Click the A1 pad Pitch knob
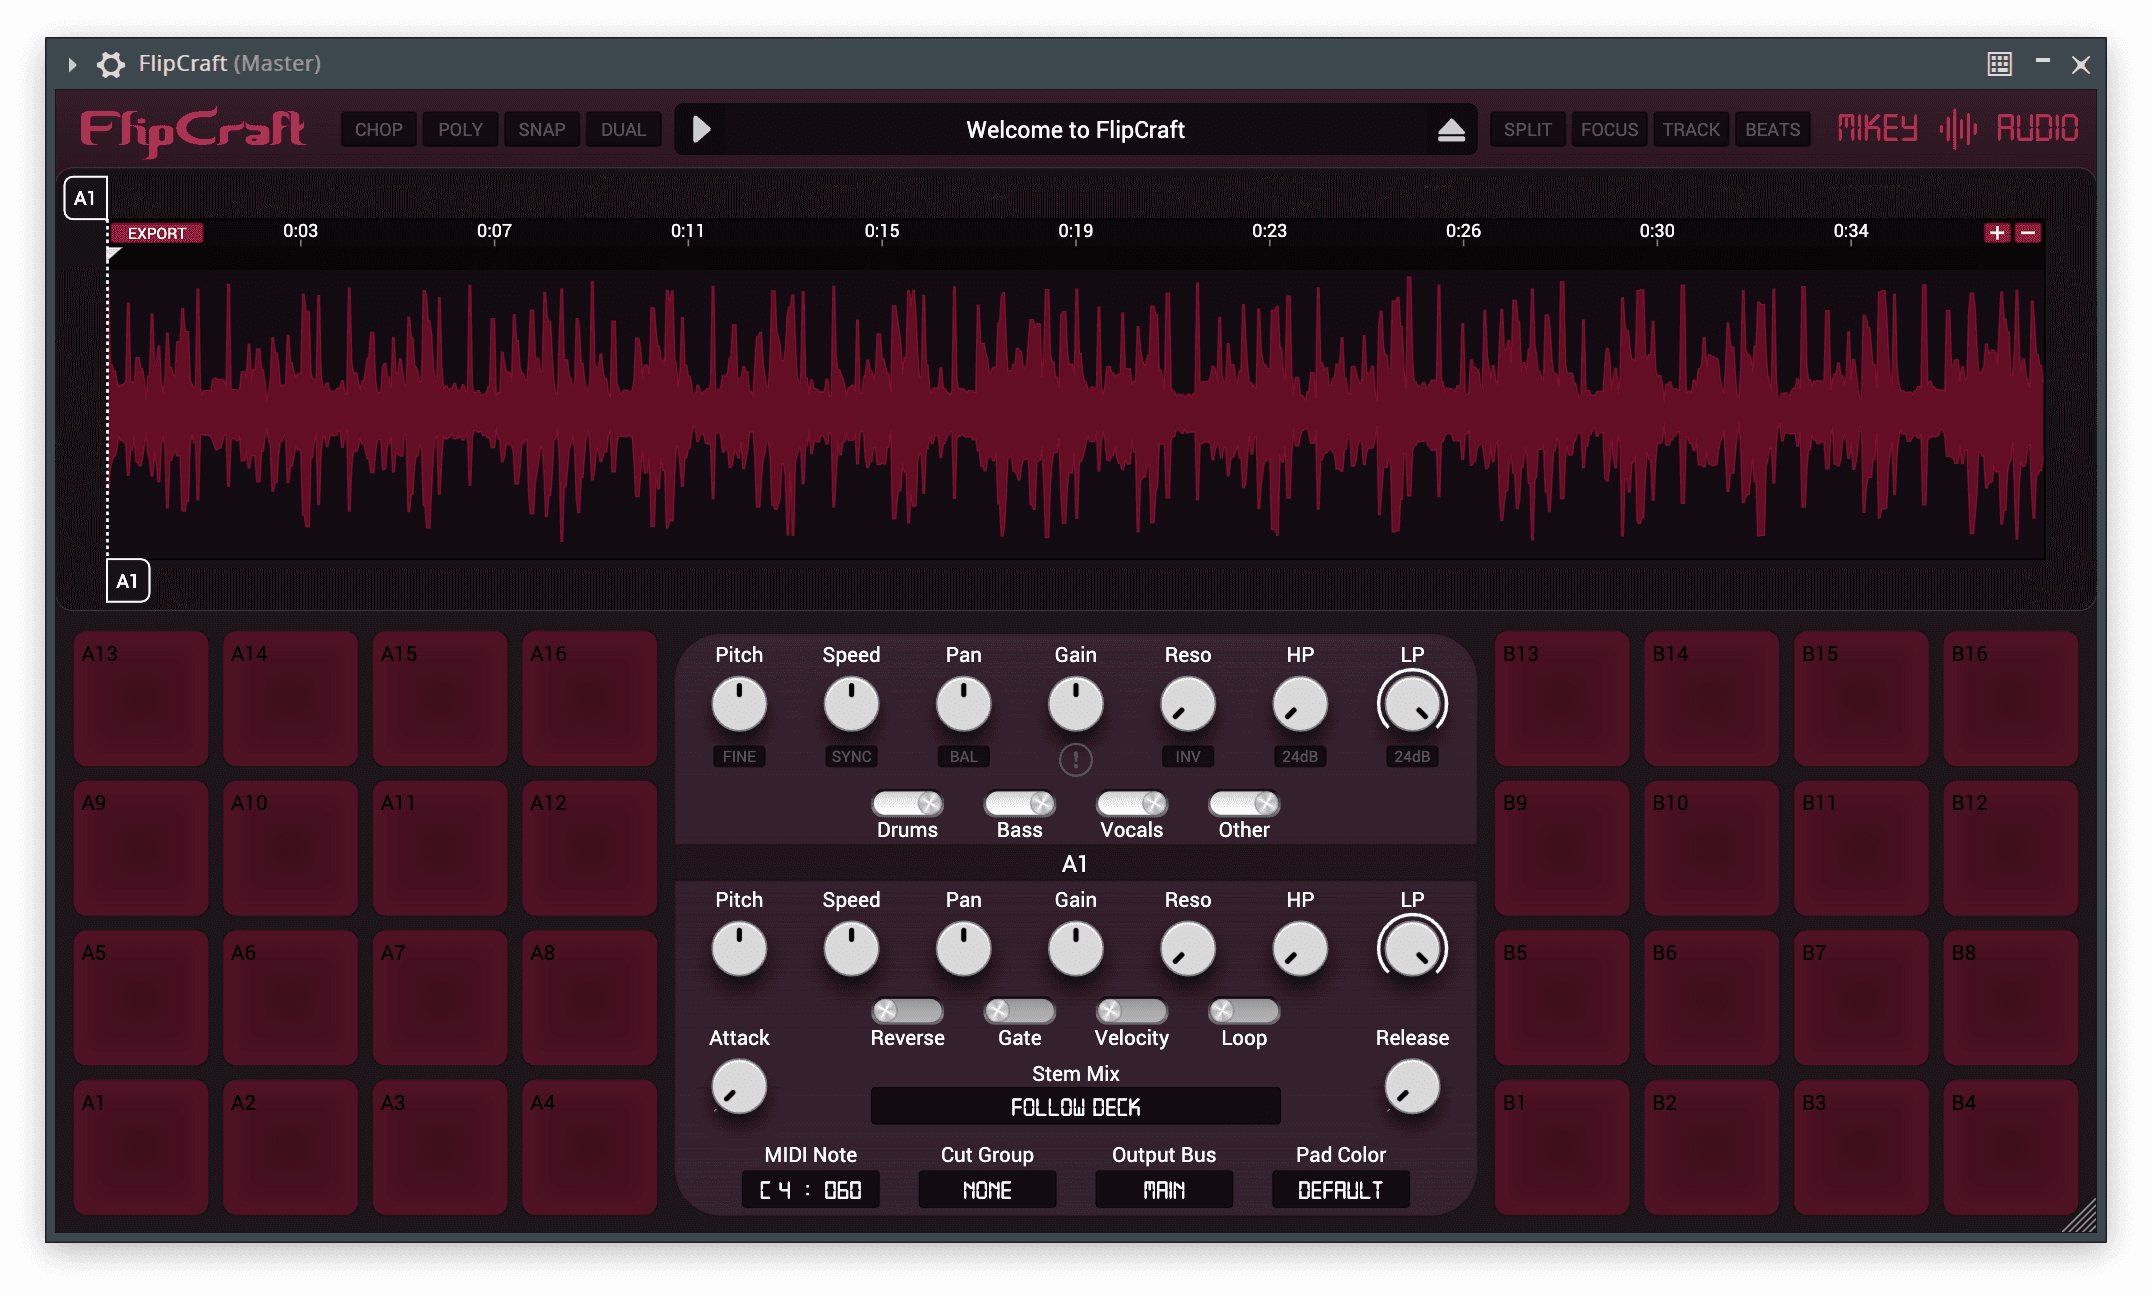Viewport: 2152px width, 1296px height. [739, 949]
